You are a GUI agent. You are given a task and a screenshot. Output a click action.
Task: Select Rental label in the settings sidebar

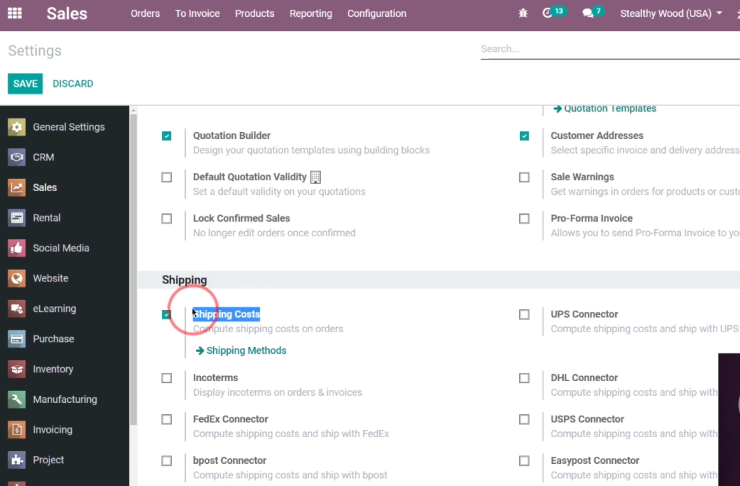point(47,218)
